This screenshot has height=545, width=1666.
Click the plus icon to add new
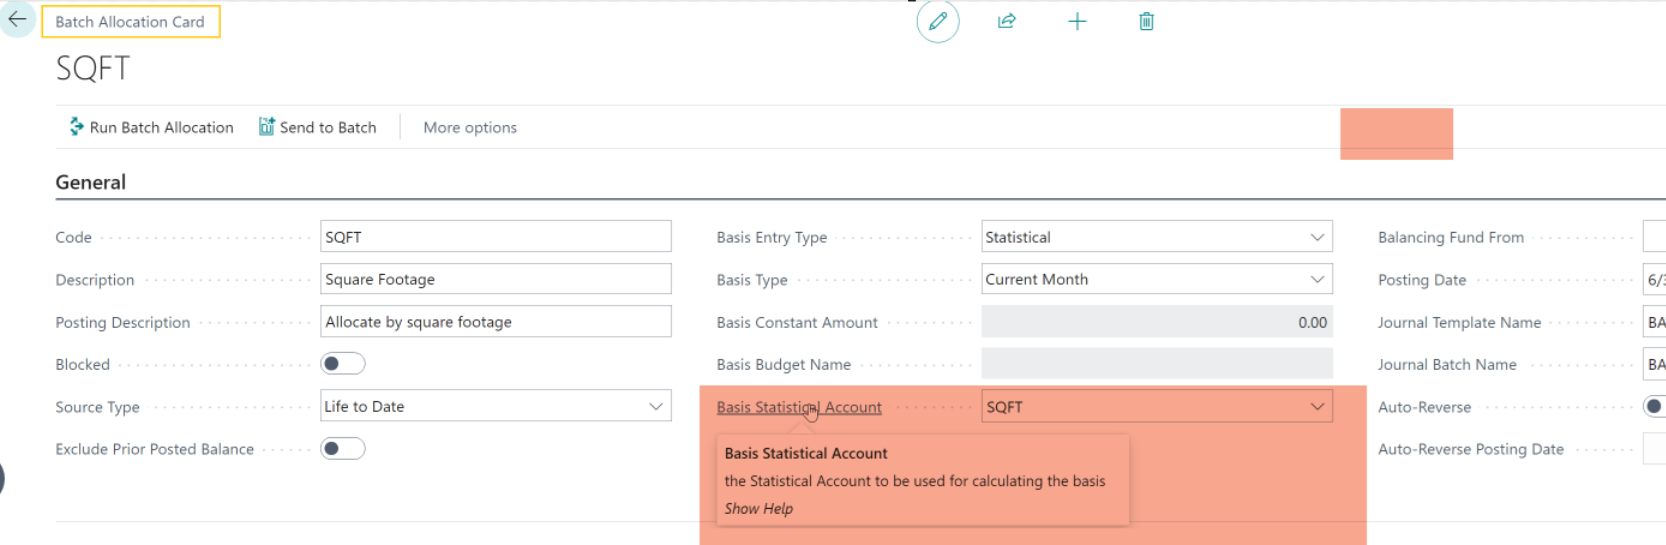tap(1077, 21)
